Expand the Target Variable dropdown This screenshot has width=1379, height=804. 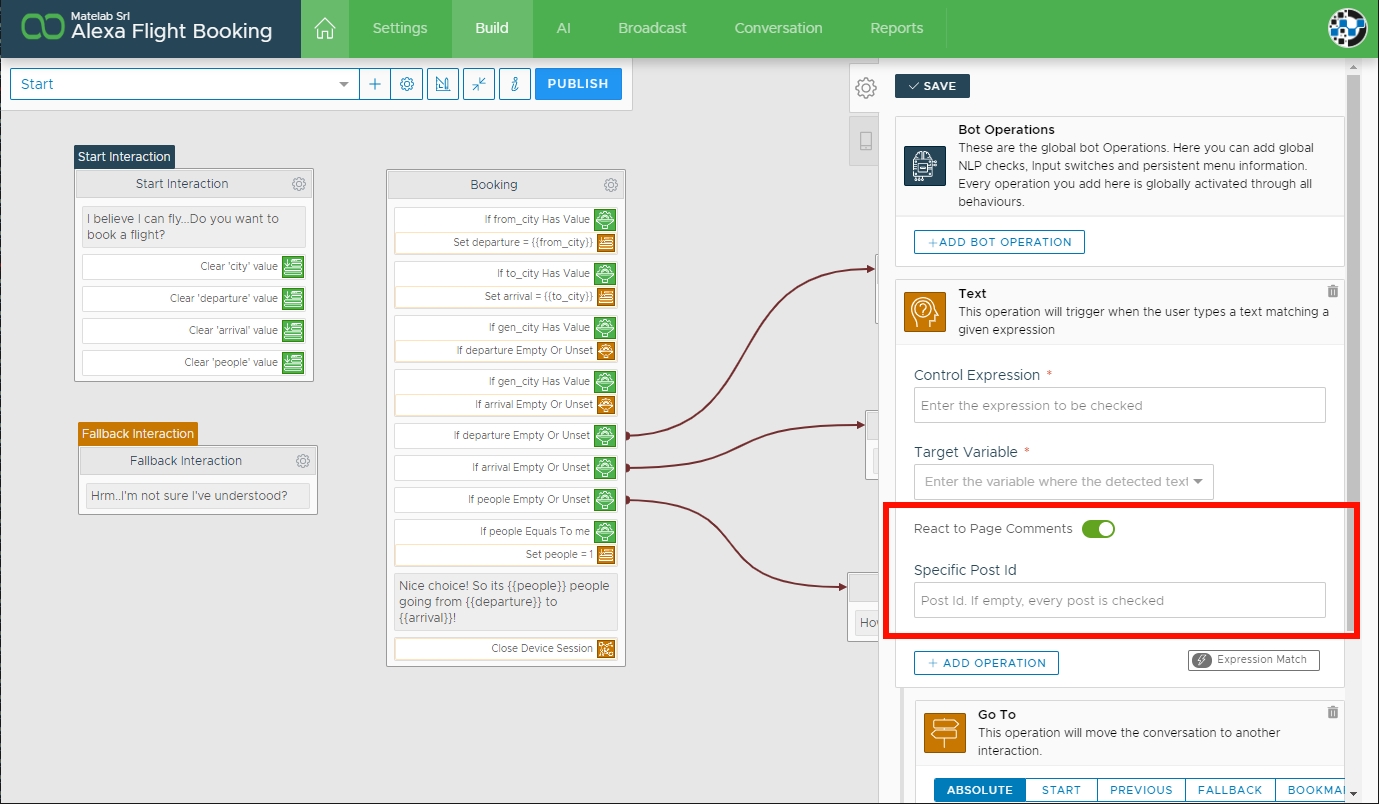[1198, 482]
